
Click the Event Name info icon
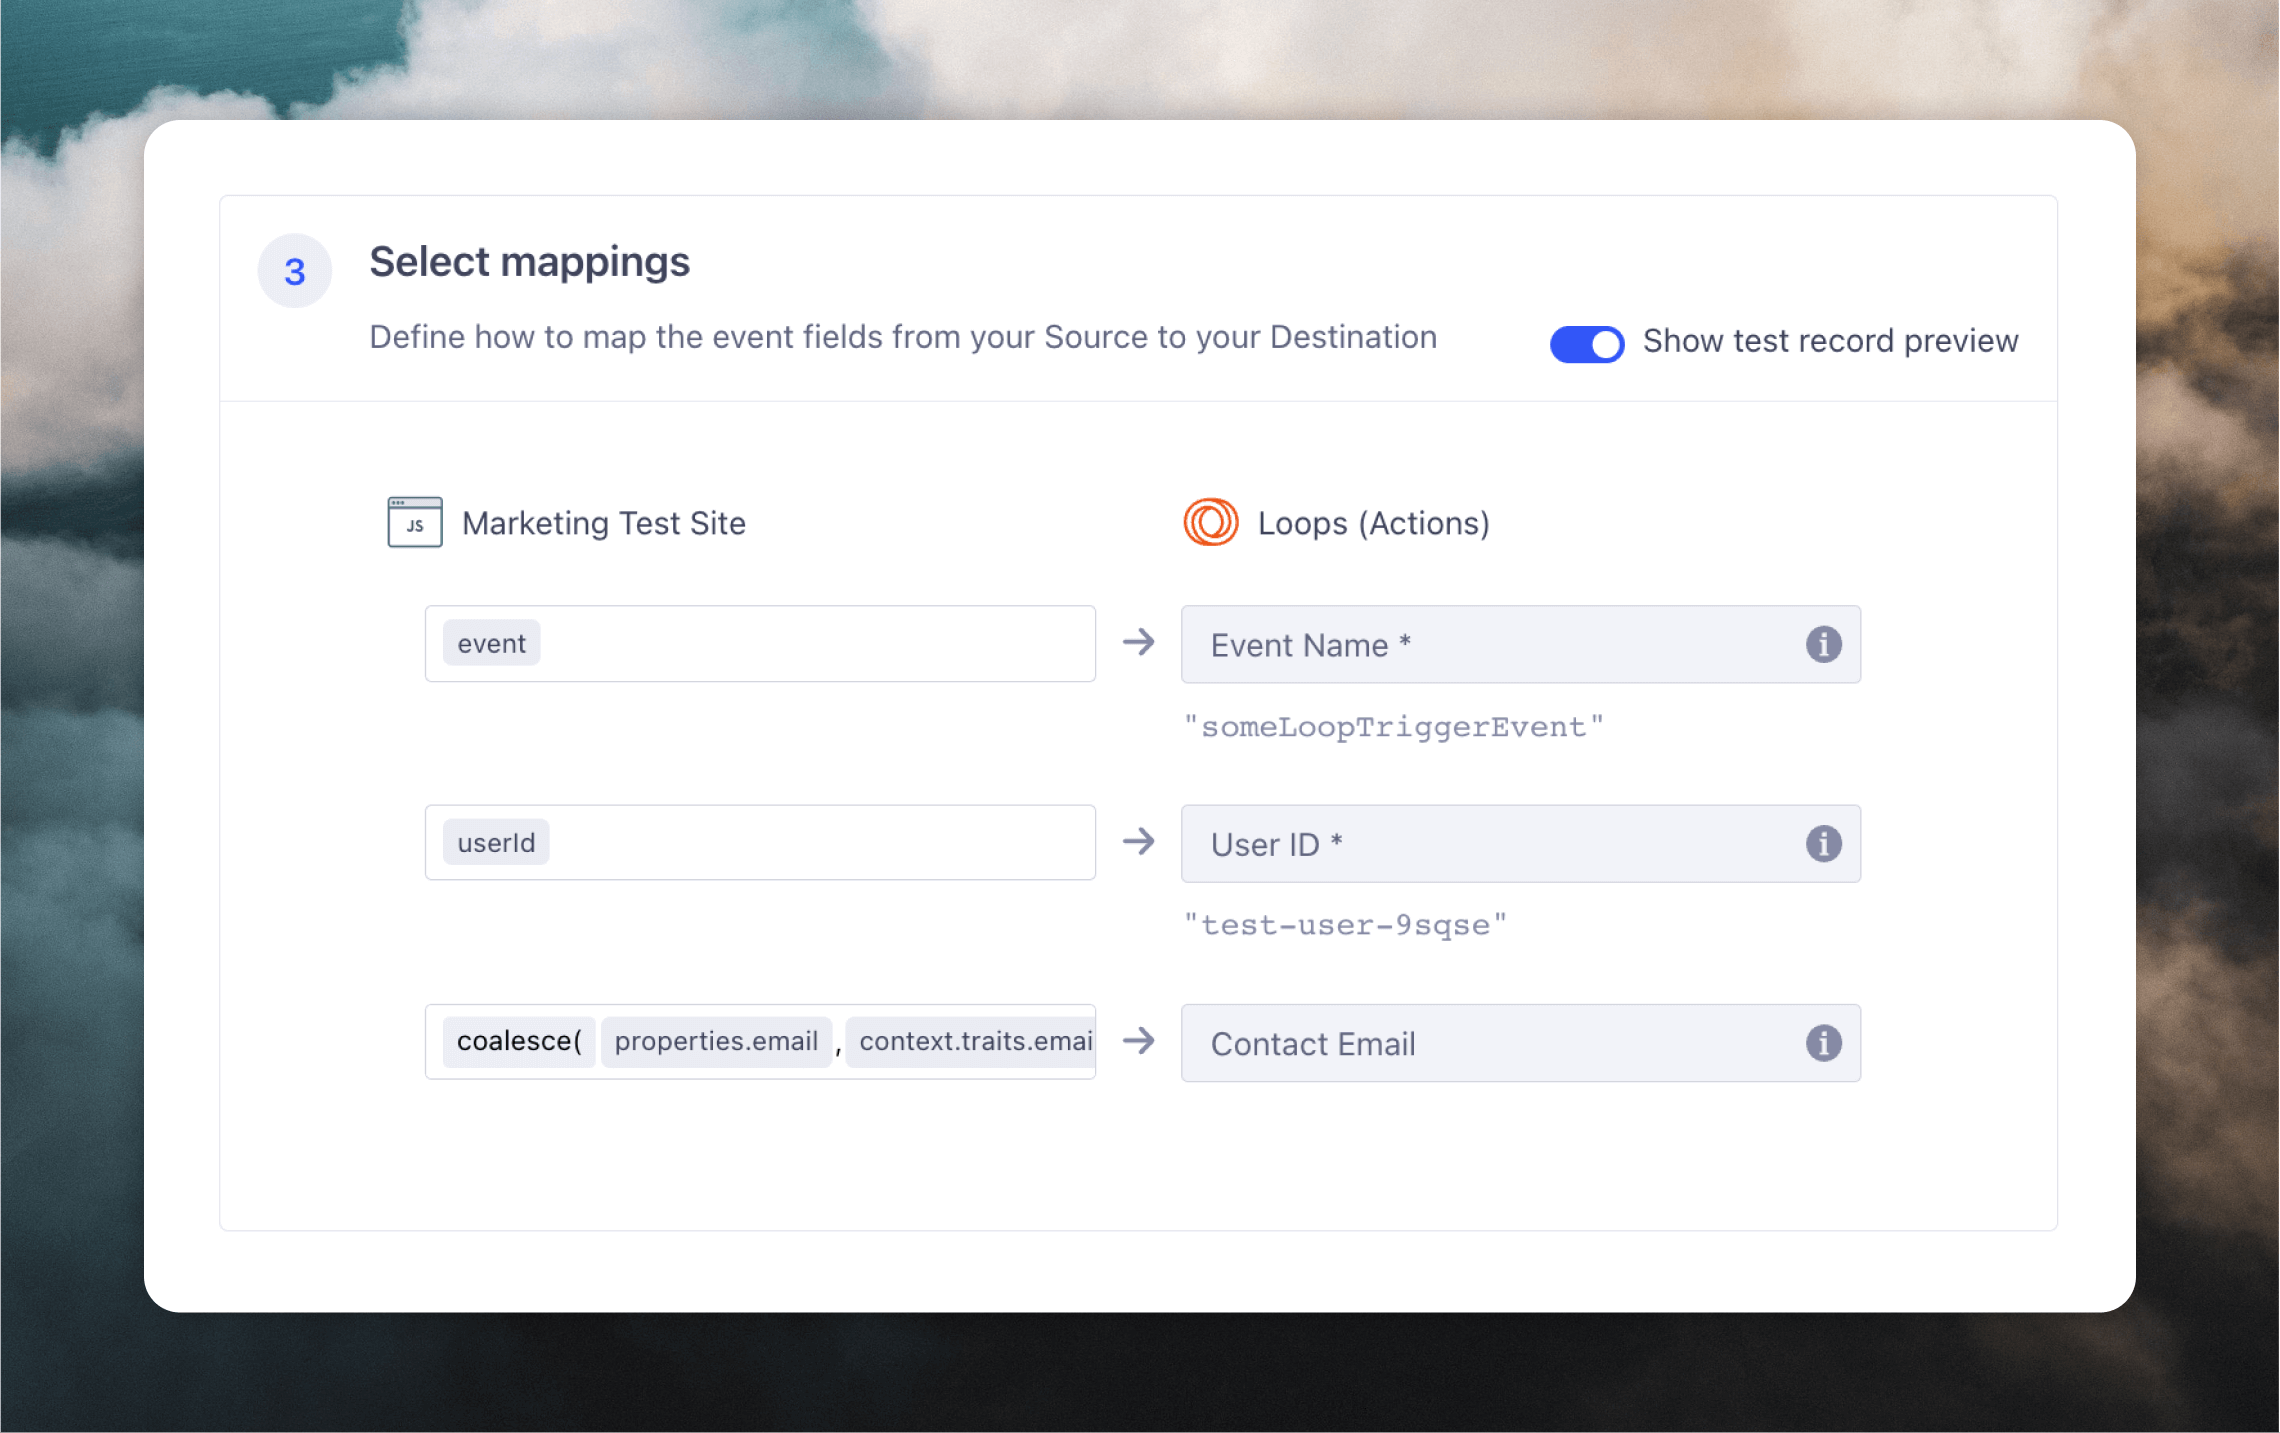(x=1823, y=644)
